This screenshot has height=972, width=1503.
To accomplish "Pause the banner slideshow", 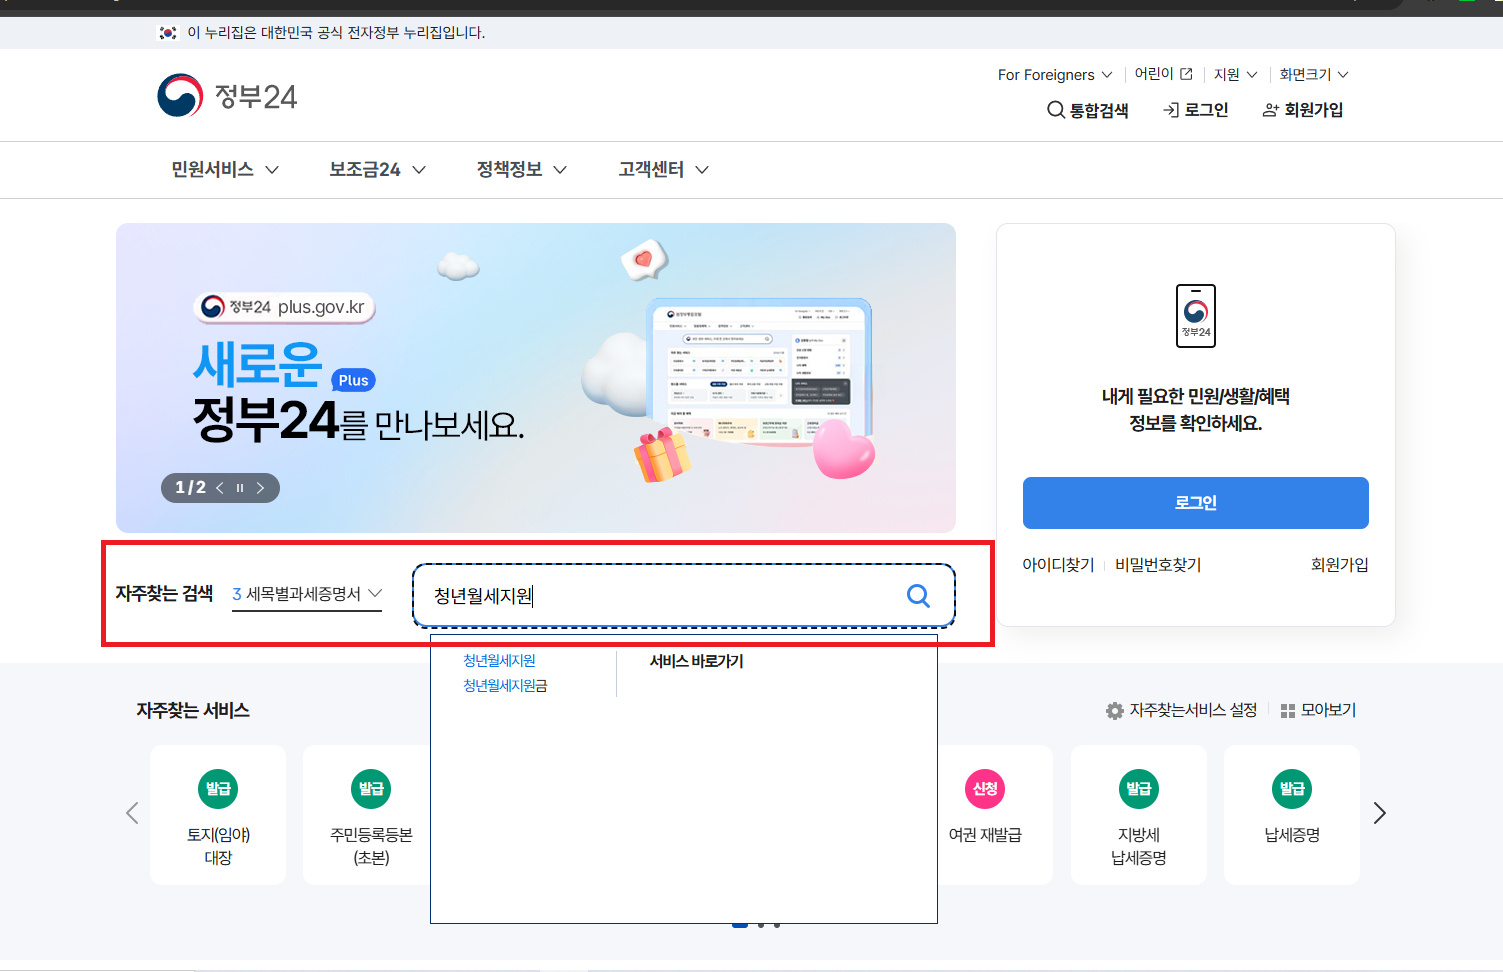I will (240, 488).
